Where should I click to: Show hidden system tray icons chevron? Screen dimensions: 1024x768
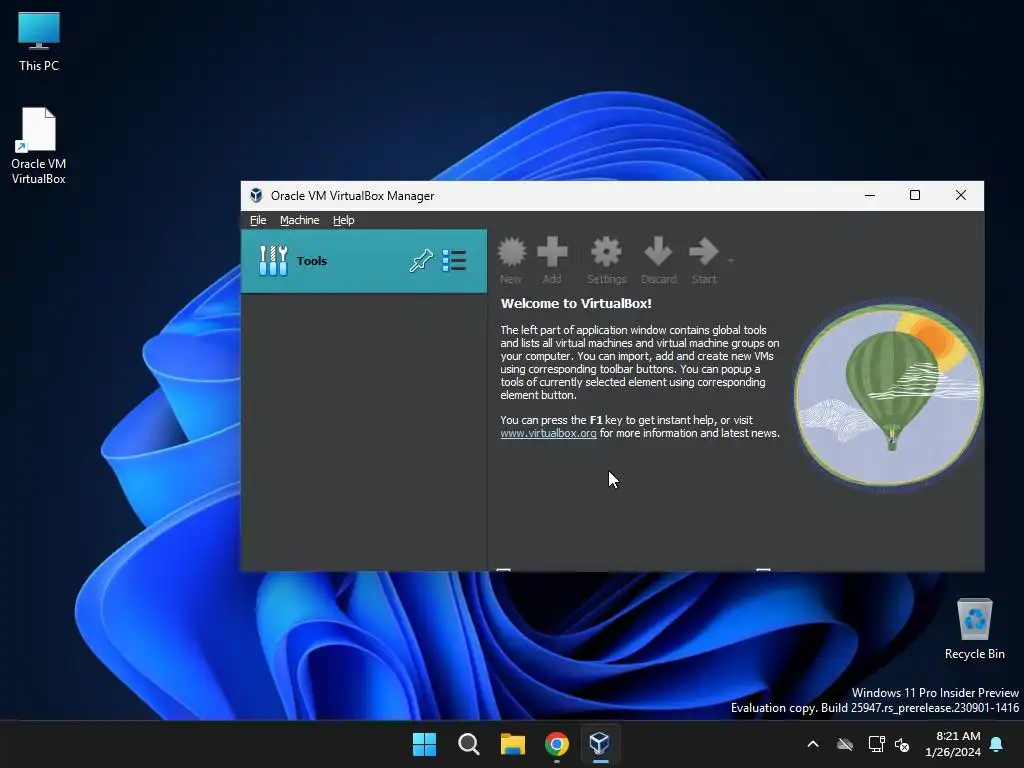point(813,744)
